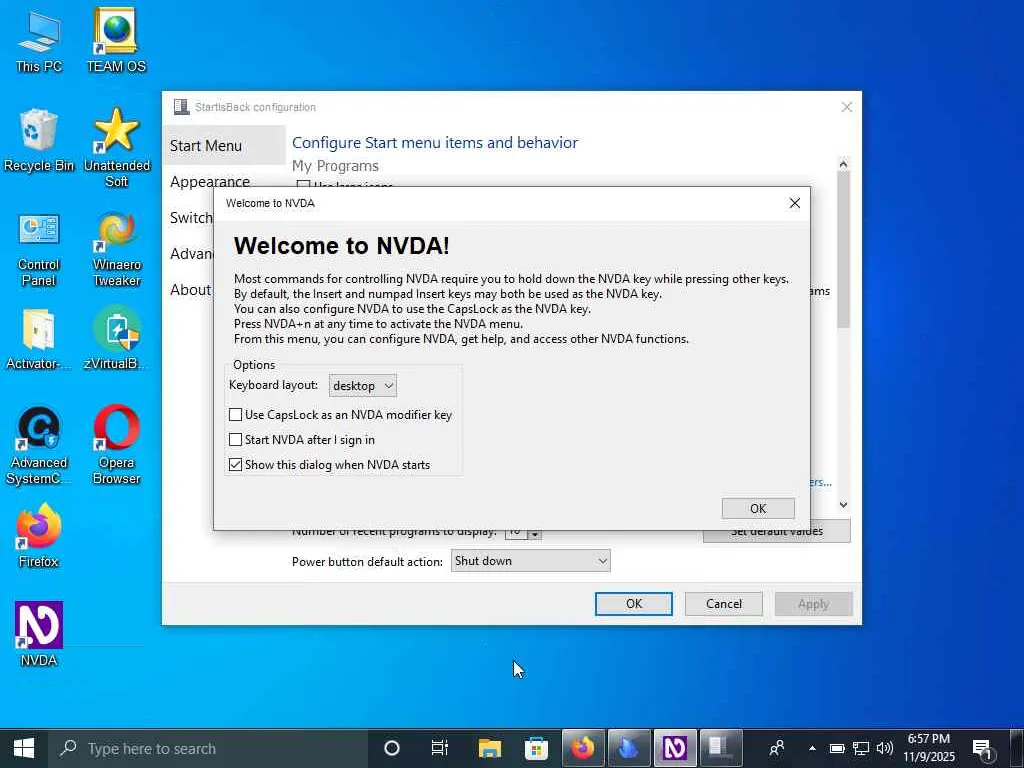
Task: Show hidden tray icons arrow
Action: (x=812, y=748)
